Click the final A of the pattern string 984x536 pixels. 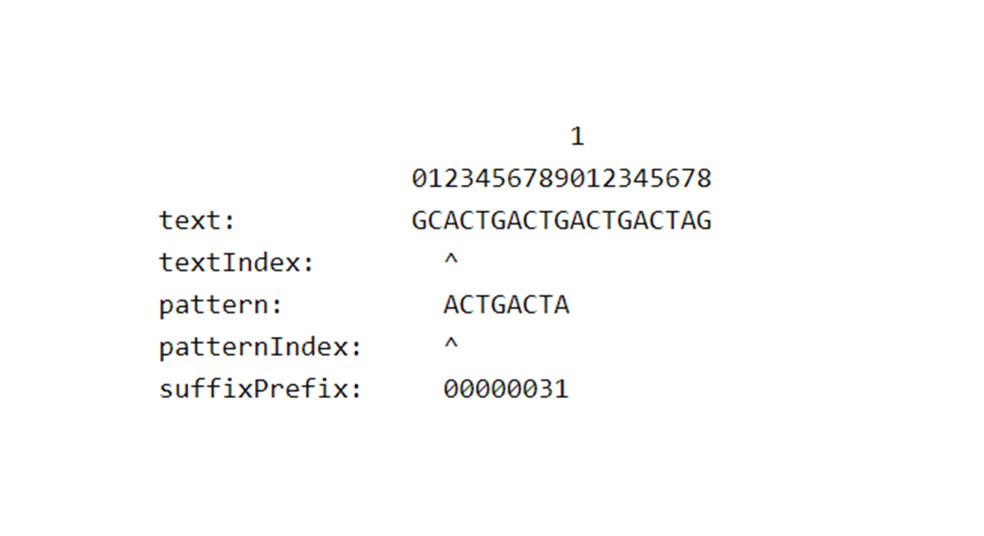[561, 305]
